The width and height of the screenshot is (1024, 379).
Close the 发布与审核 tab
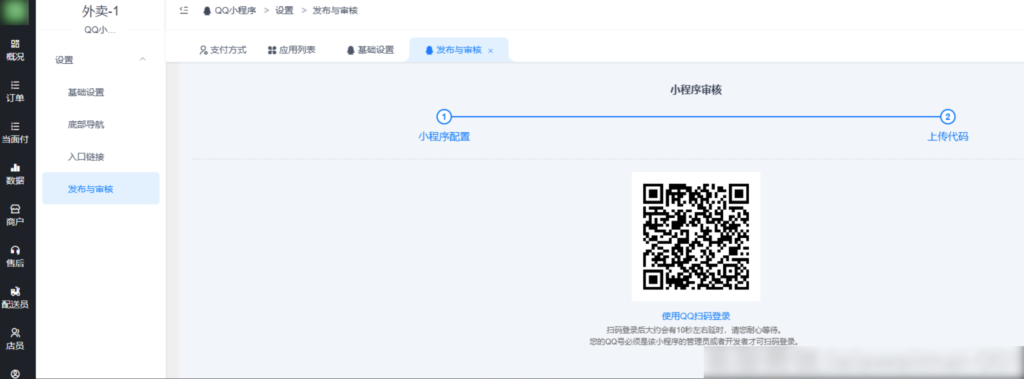[x=490, y=51]
